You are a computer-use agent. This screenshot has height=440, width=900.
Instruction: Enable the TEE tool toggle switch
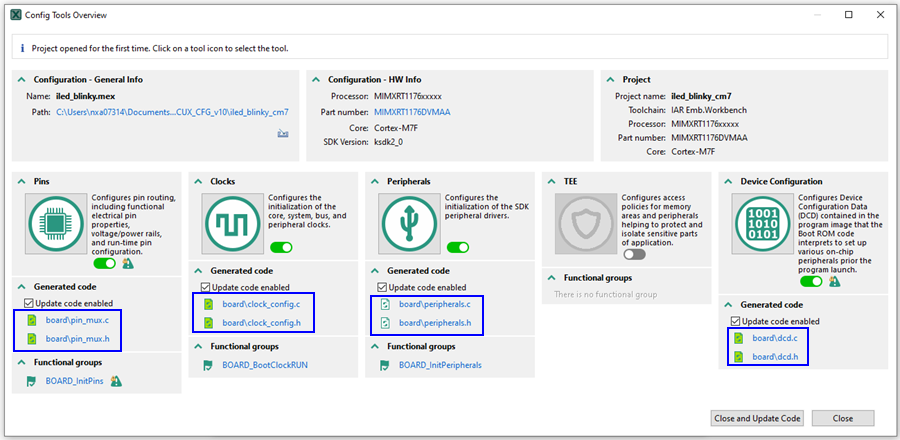point(634,255)
